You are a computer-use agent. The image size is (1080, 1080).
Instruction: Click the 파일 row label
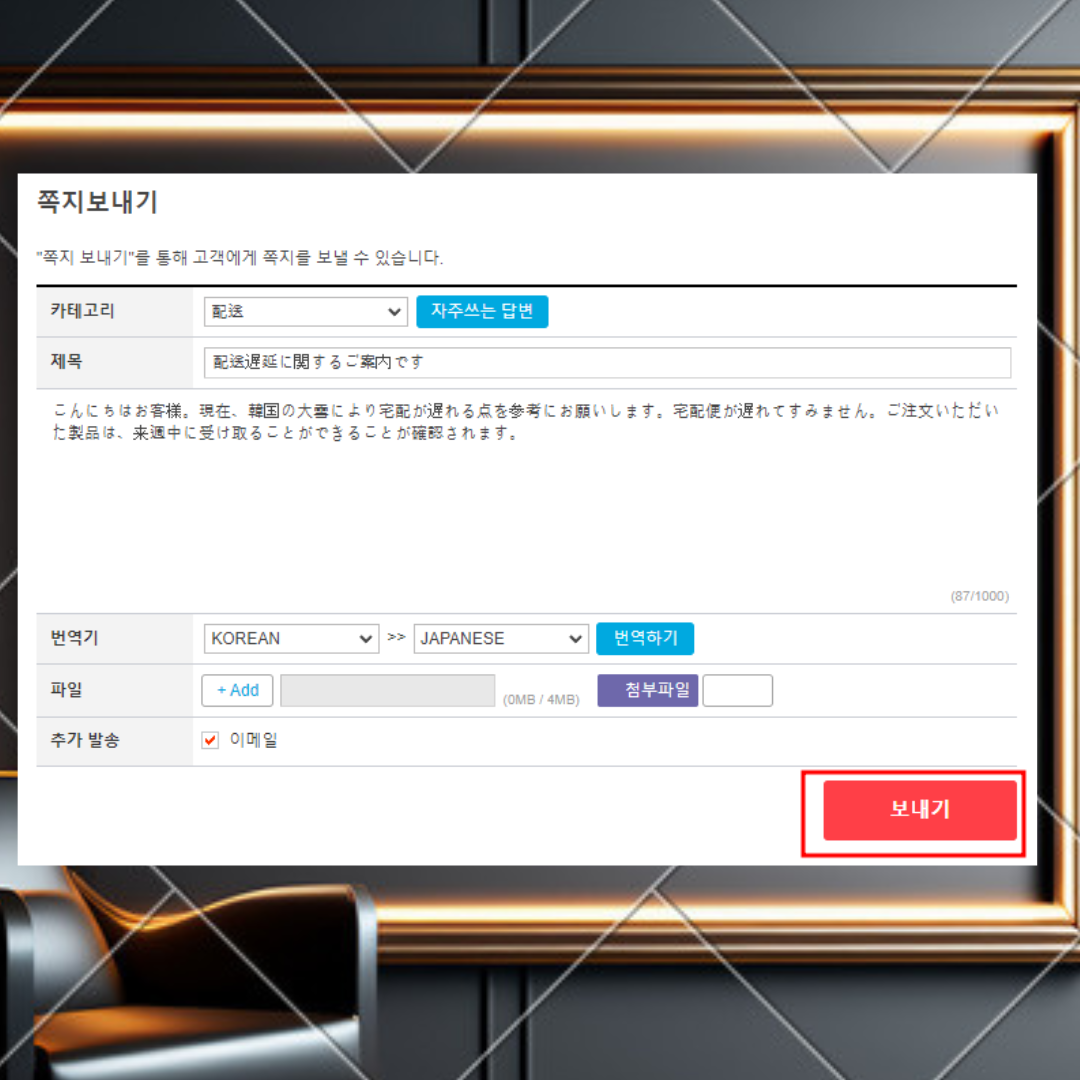[66, 689]
